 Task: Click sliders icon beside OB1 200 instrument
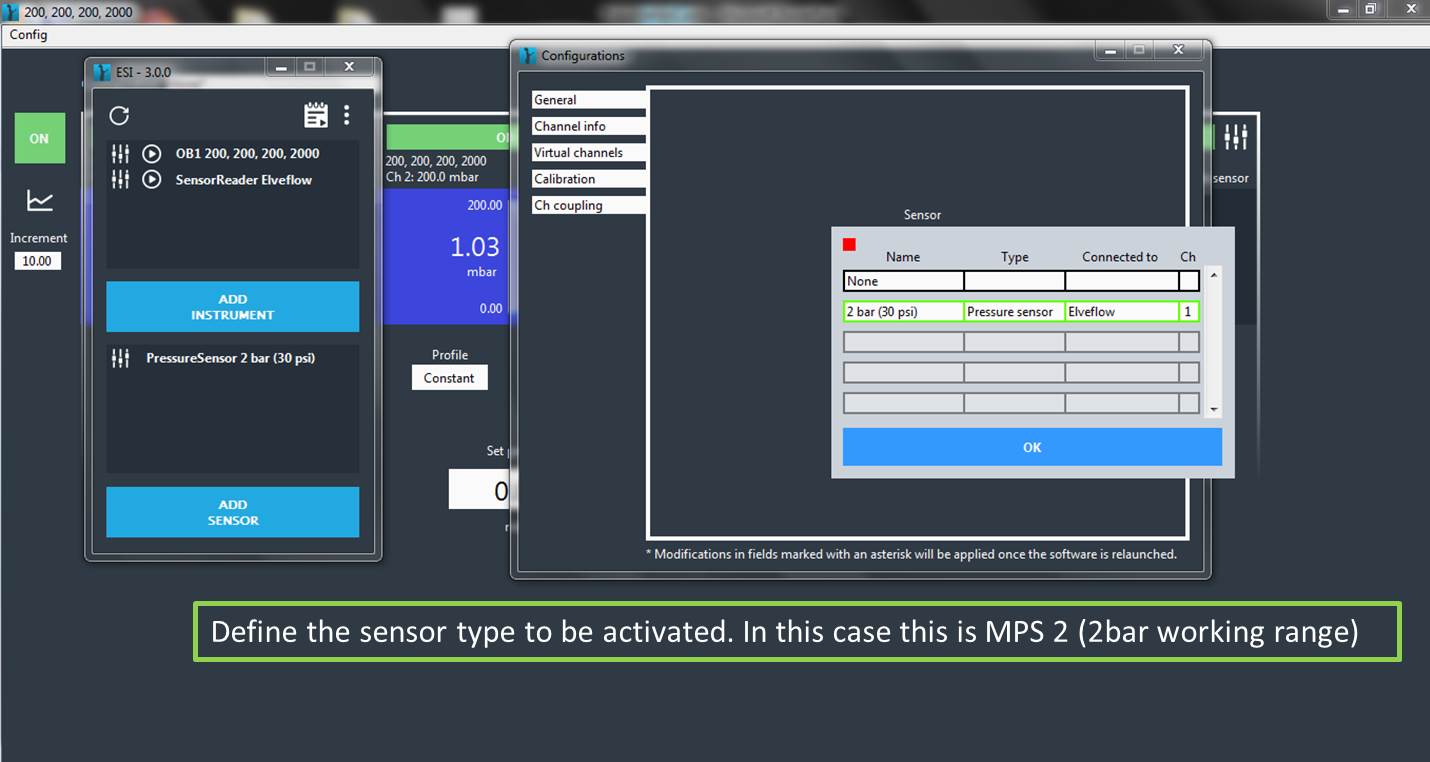(x=120, y=154)
